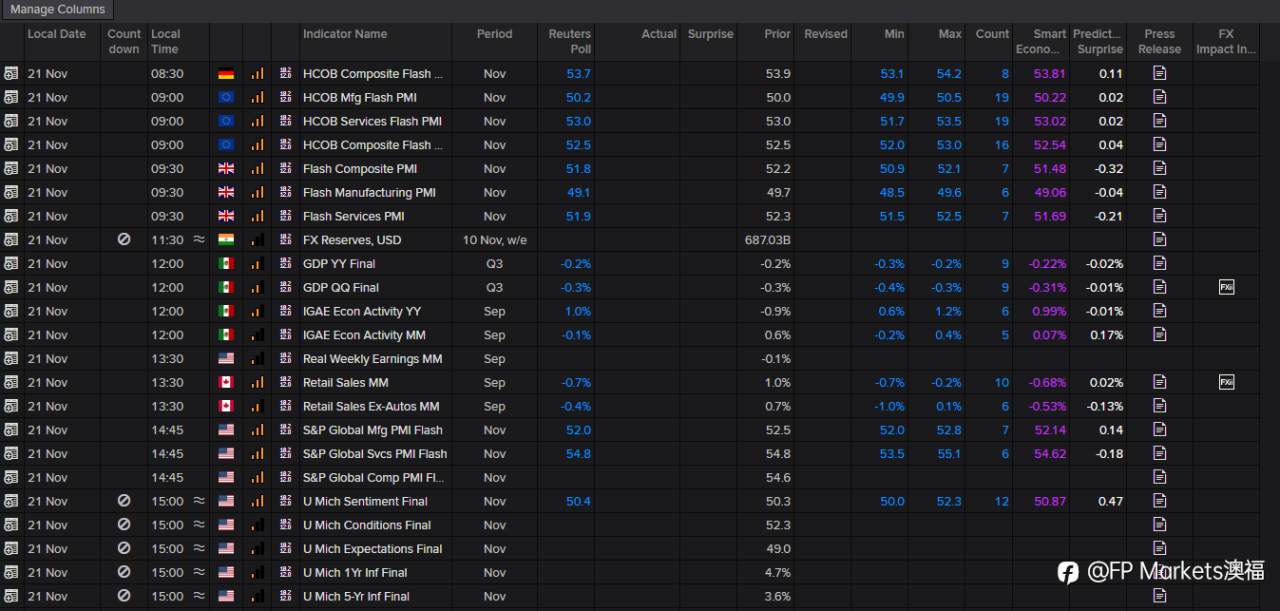Sort by the Local Date column header
Viewport: 1280px width, 611px height.
point(57,34)
